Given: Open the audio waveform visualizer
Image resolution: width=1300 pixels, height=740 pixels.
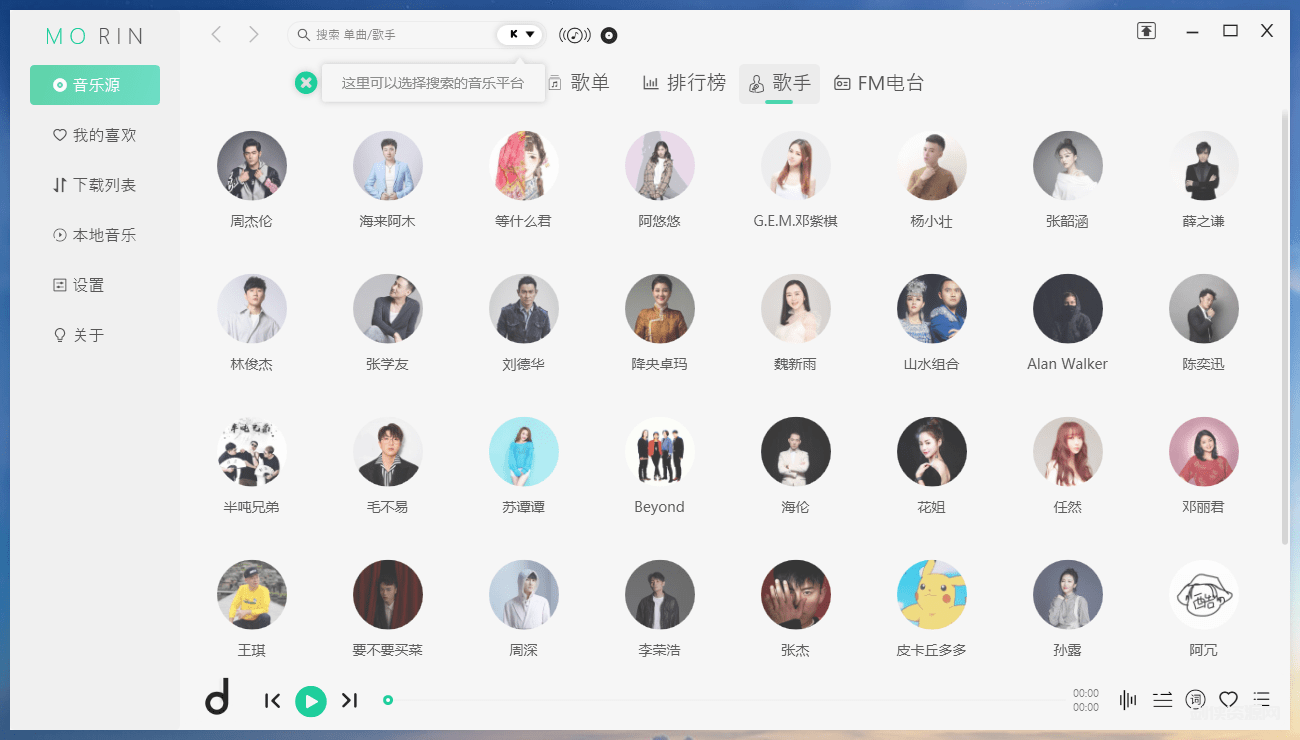Looking at the screenshot, I should [x=1128, y=700].
